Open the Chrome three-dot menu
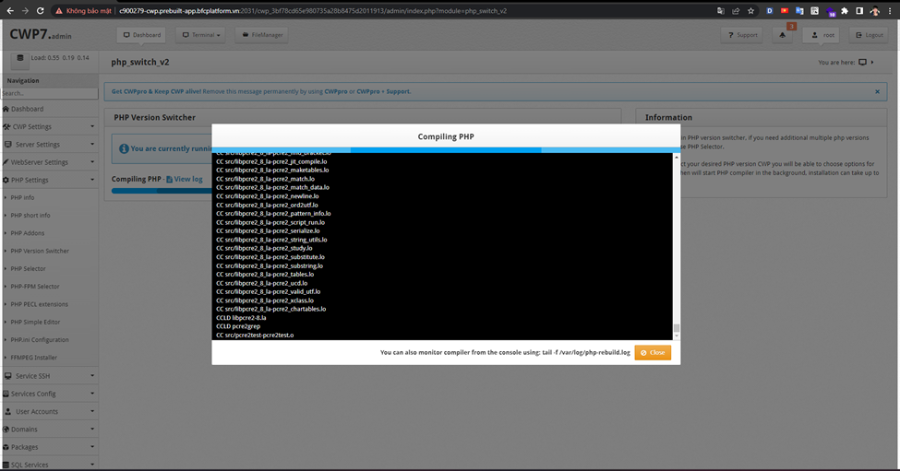 pyautogui.click(x=890, y=11)
